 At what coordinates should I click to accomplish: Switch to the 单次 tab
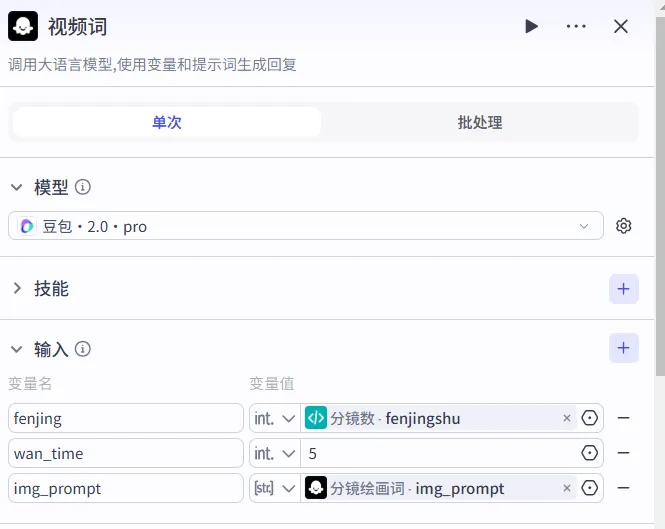pyautogui.click(x=167, y=122)
